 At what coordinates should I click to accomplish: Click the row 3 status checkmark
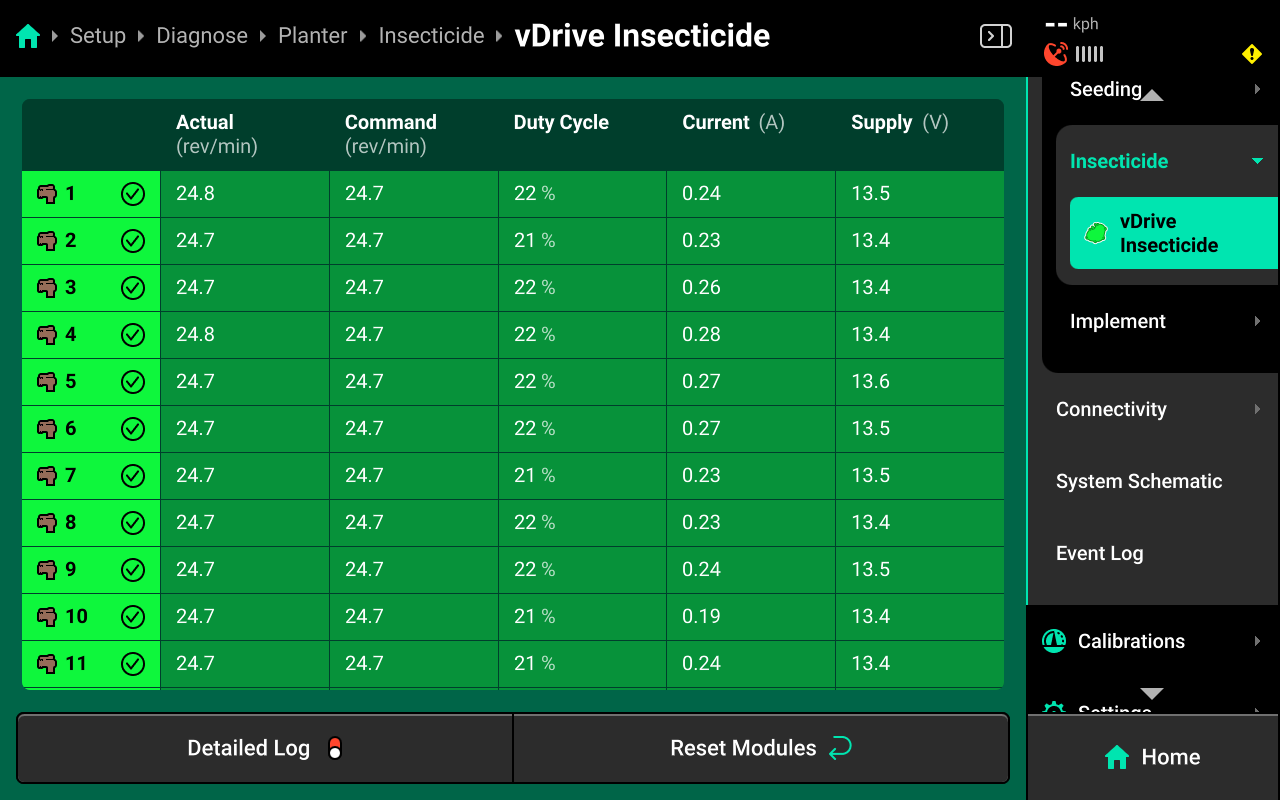[133, 288]
